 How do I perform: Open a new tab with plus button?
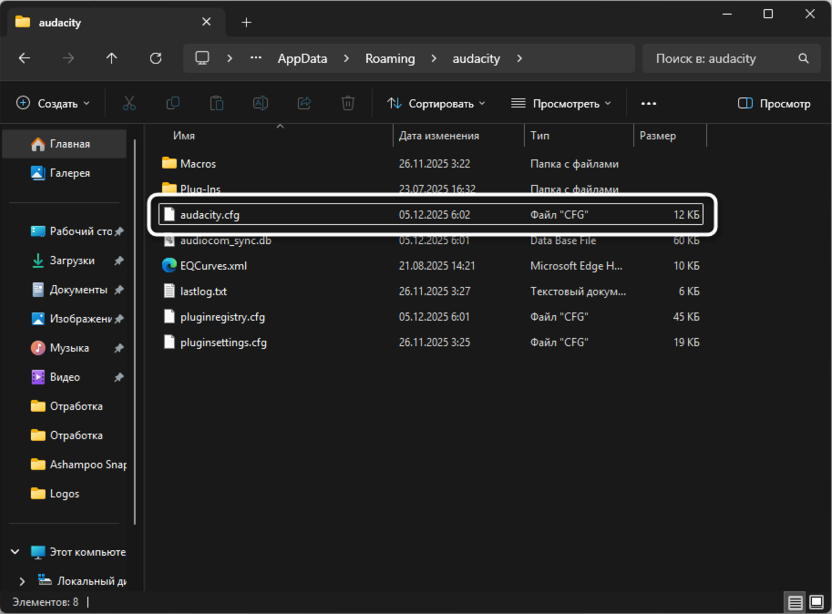[246, 22]
